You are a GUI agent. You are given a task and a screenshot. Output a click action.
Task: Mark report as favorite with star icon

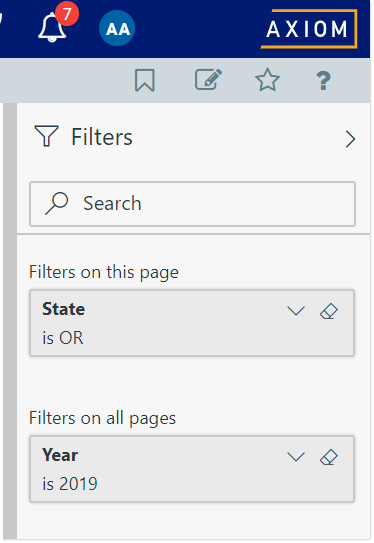[267, 80]
